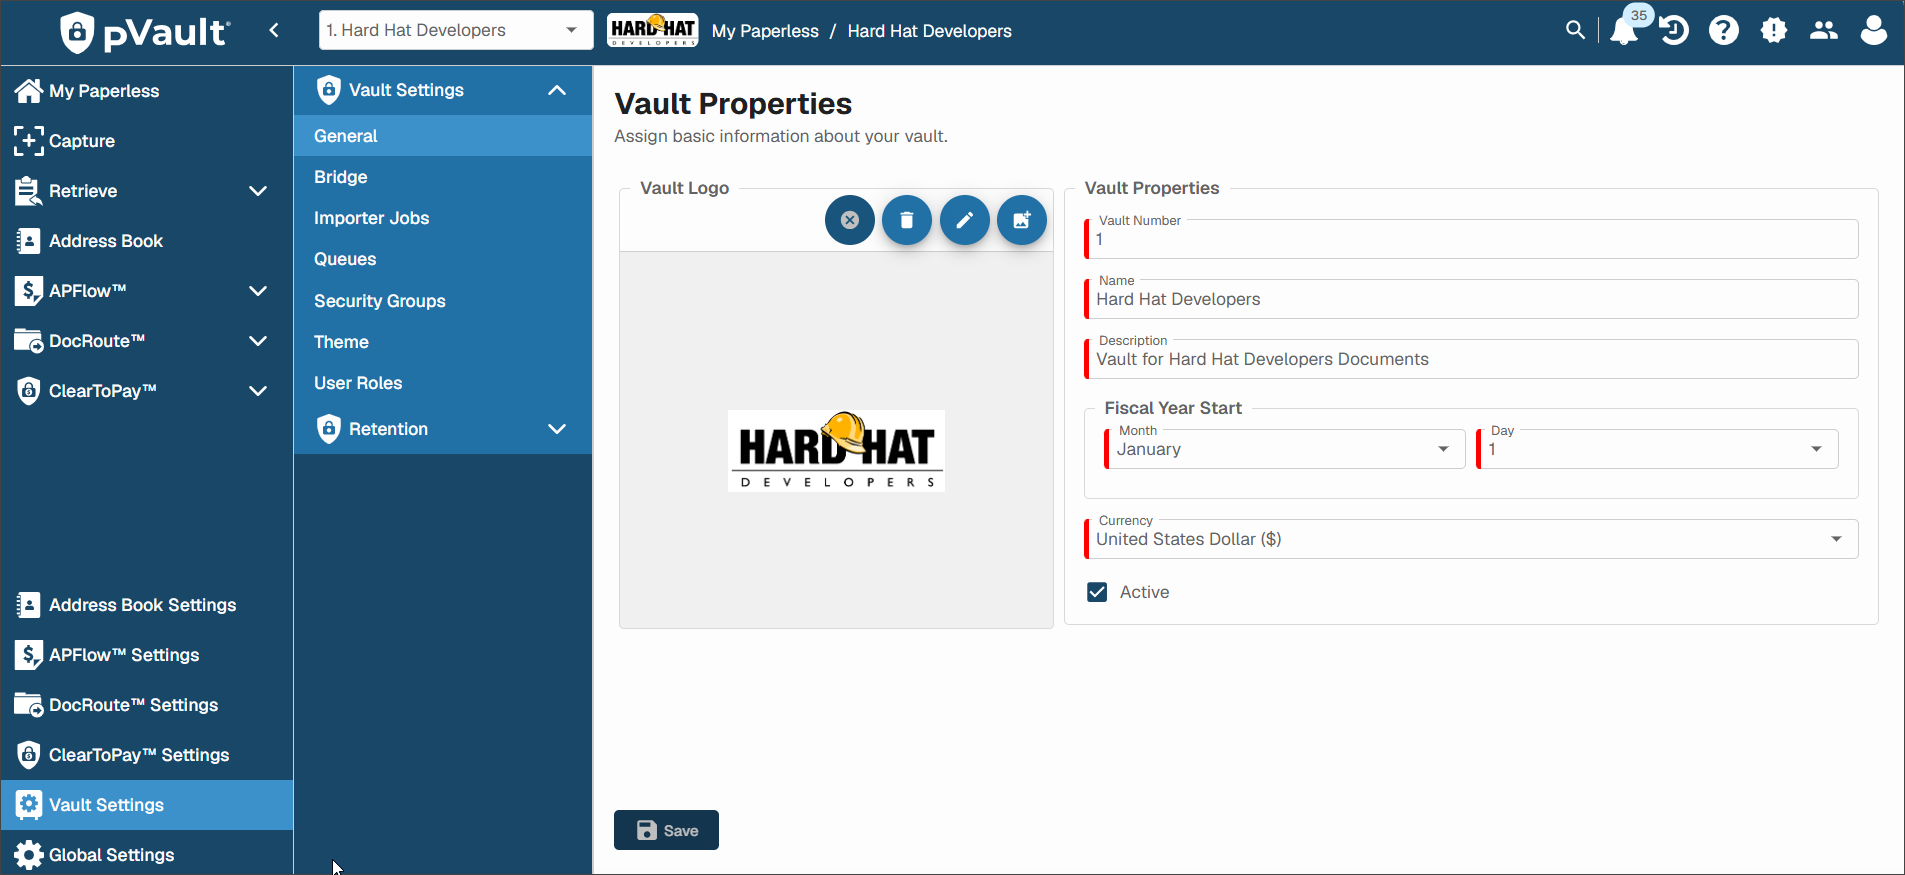Clear the vault logo with the X button
This screenshot has height=875, width=1905.
tap(850, 220)
